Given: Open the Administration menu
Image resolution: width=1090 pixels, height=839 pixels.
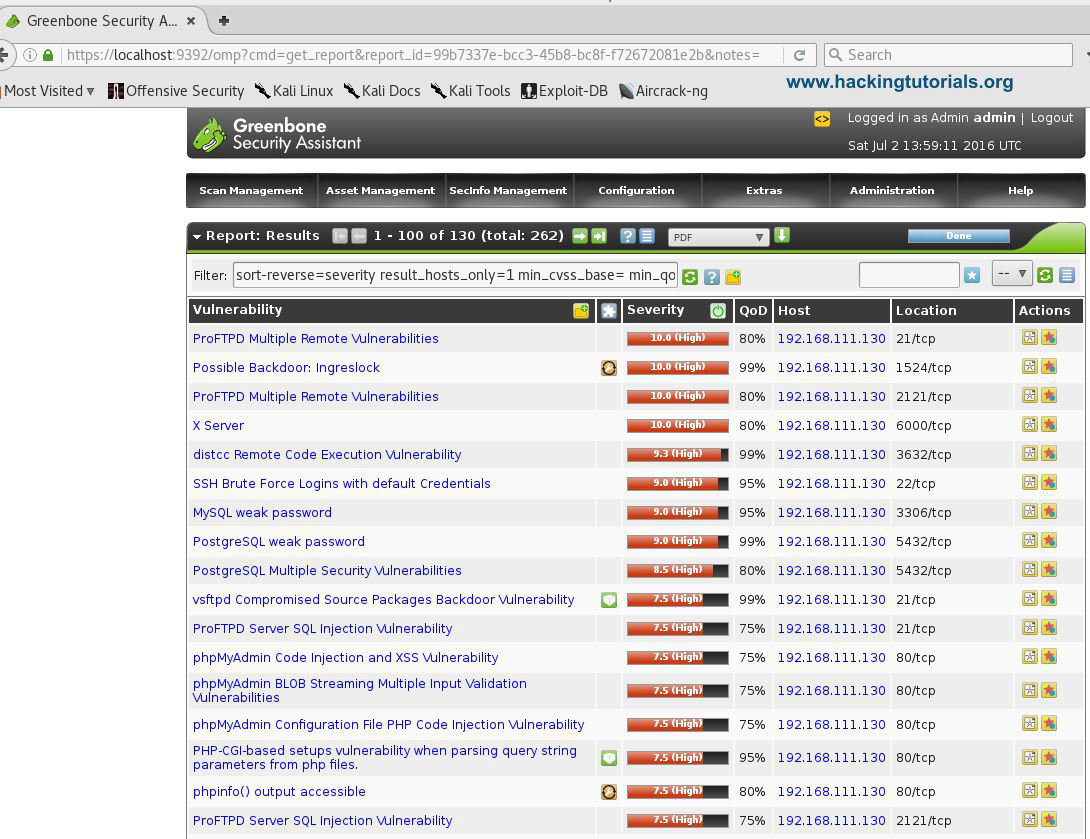Looking at the screenshot, I should [892, 190].
